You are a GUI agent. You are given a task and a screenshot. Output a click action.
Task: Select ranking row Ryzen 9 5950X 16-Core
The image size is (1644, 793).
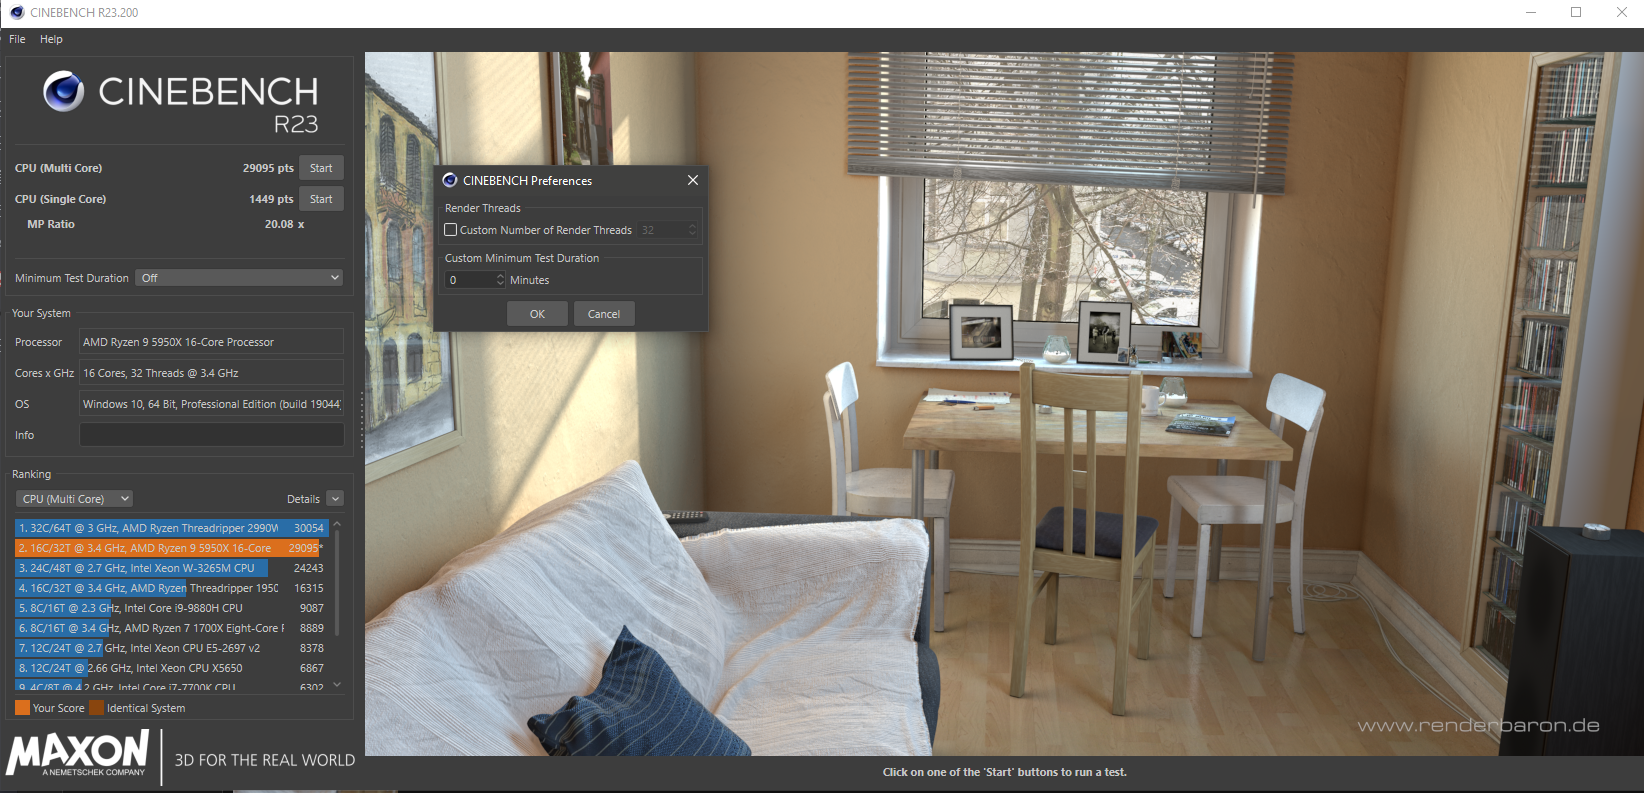tap(172, 548)
